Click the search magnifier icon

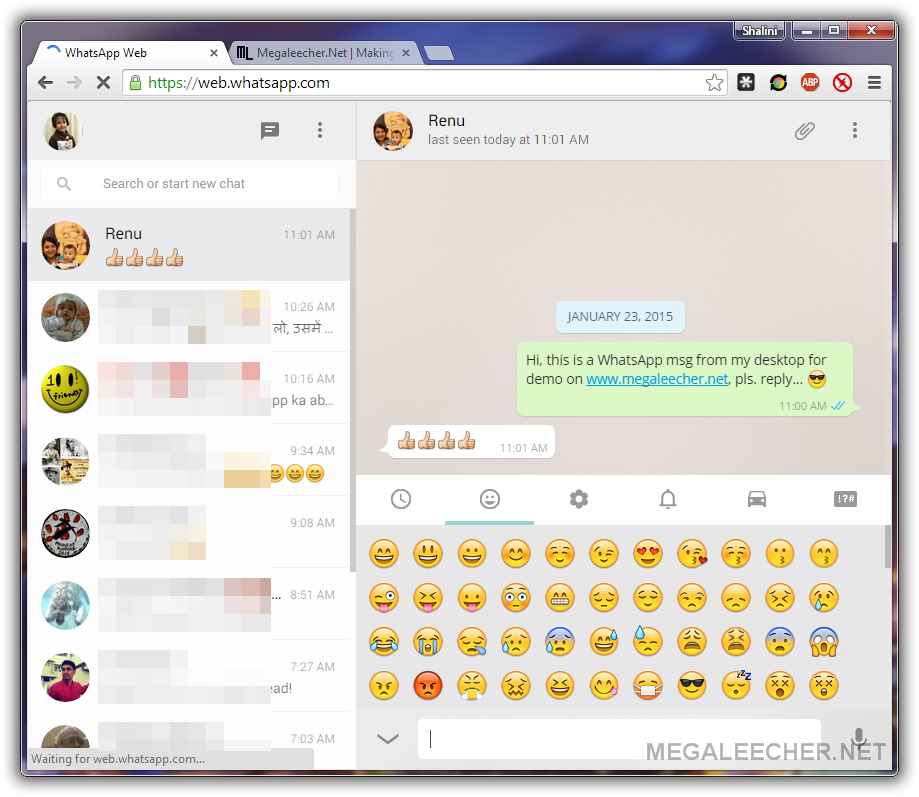64,184
